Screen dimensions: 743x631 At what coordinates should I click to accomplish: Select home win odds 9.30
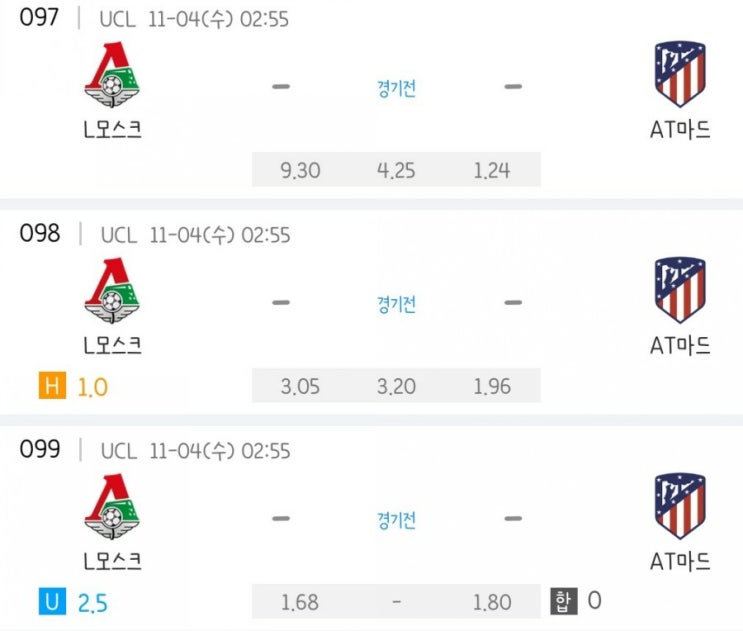300,170
